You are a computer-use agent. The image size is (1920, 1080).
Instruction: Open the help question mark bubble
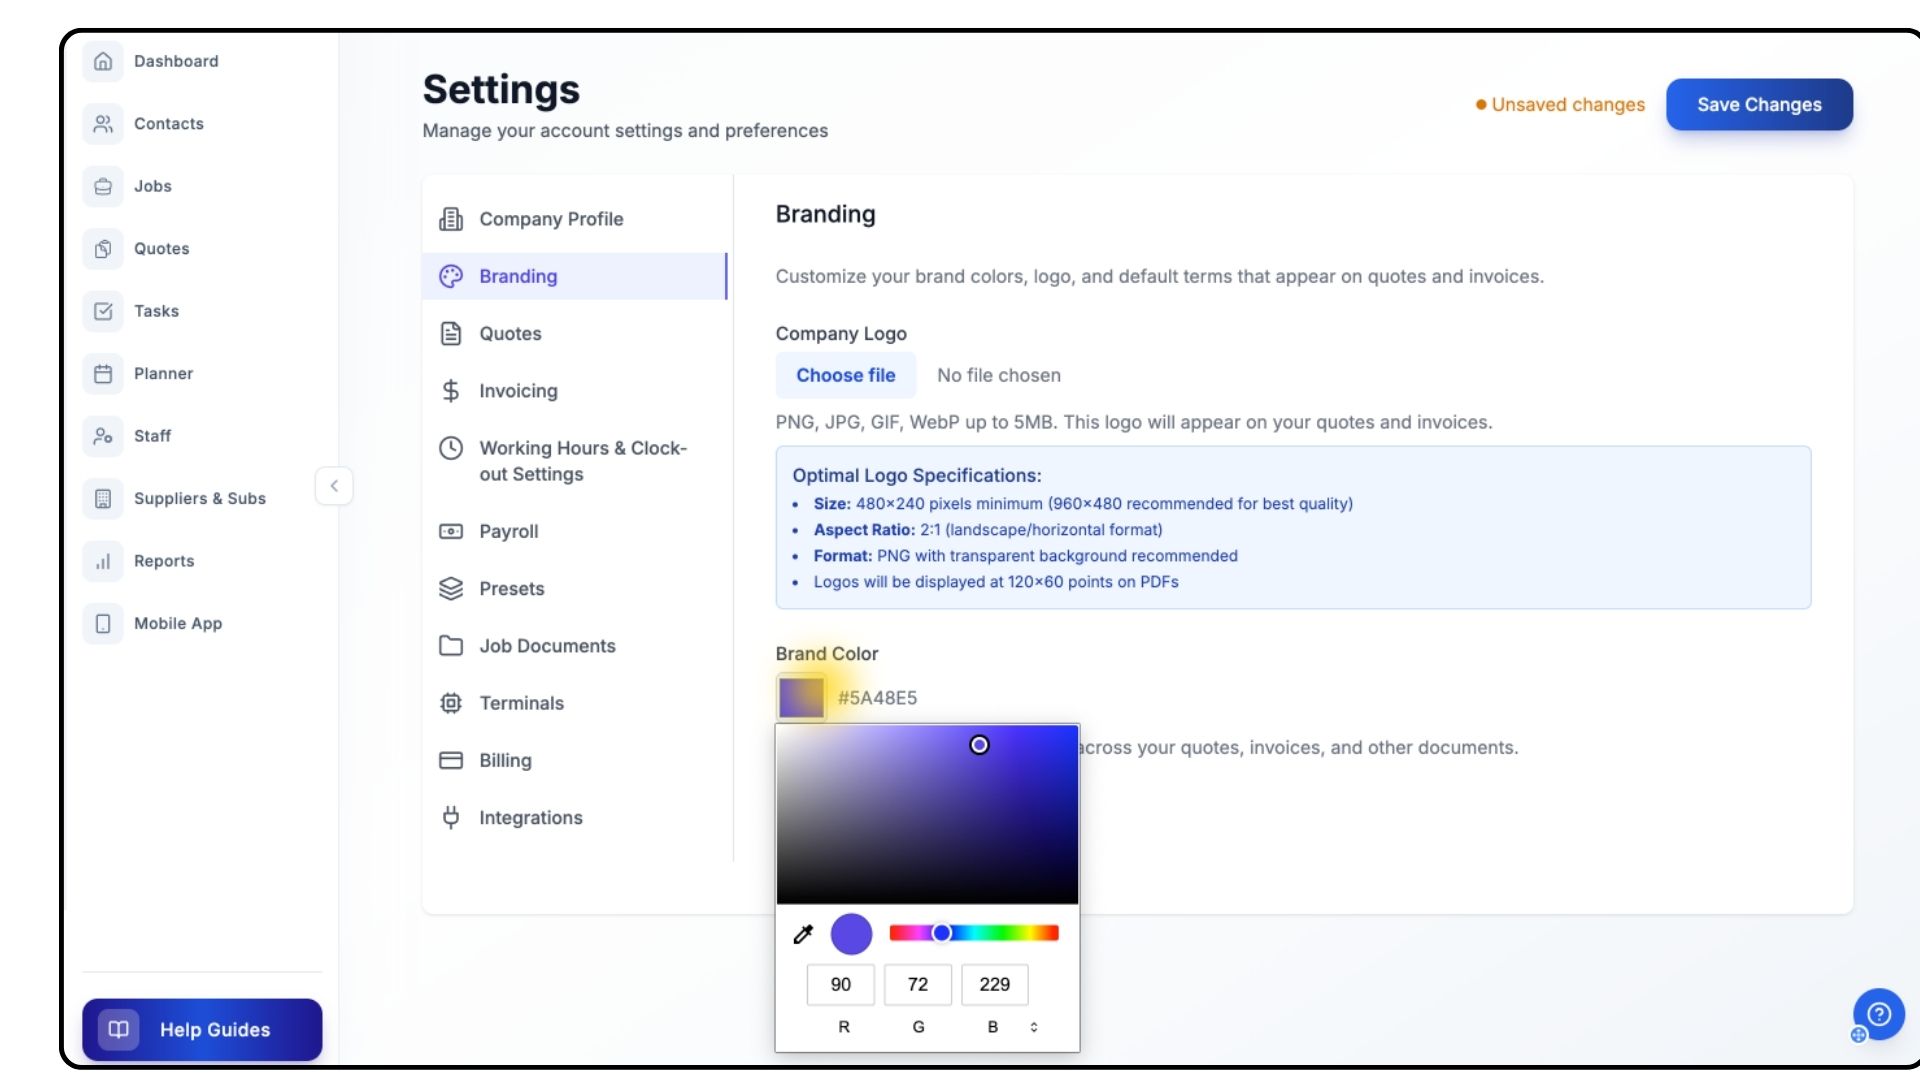click(1878, 1015)
